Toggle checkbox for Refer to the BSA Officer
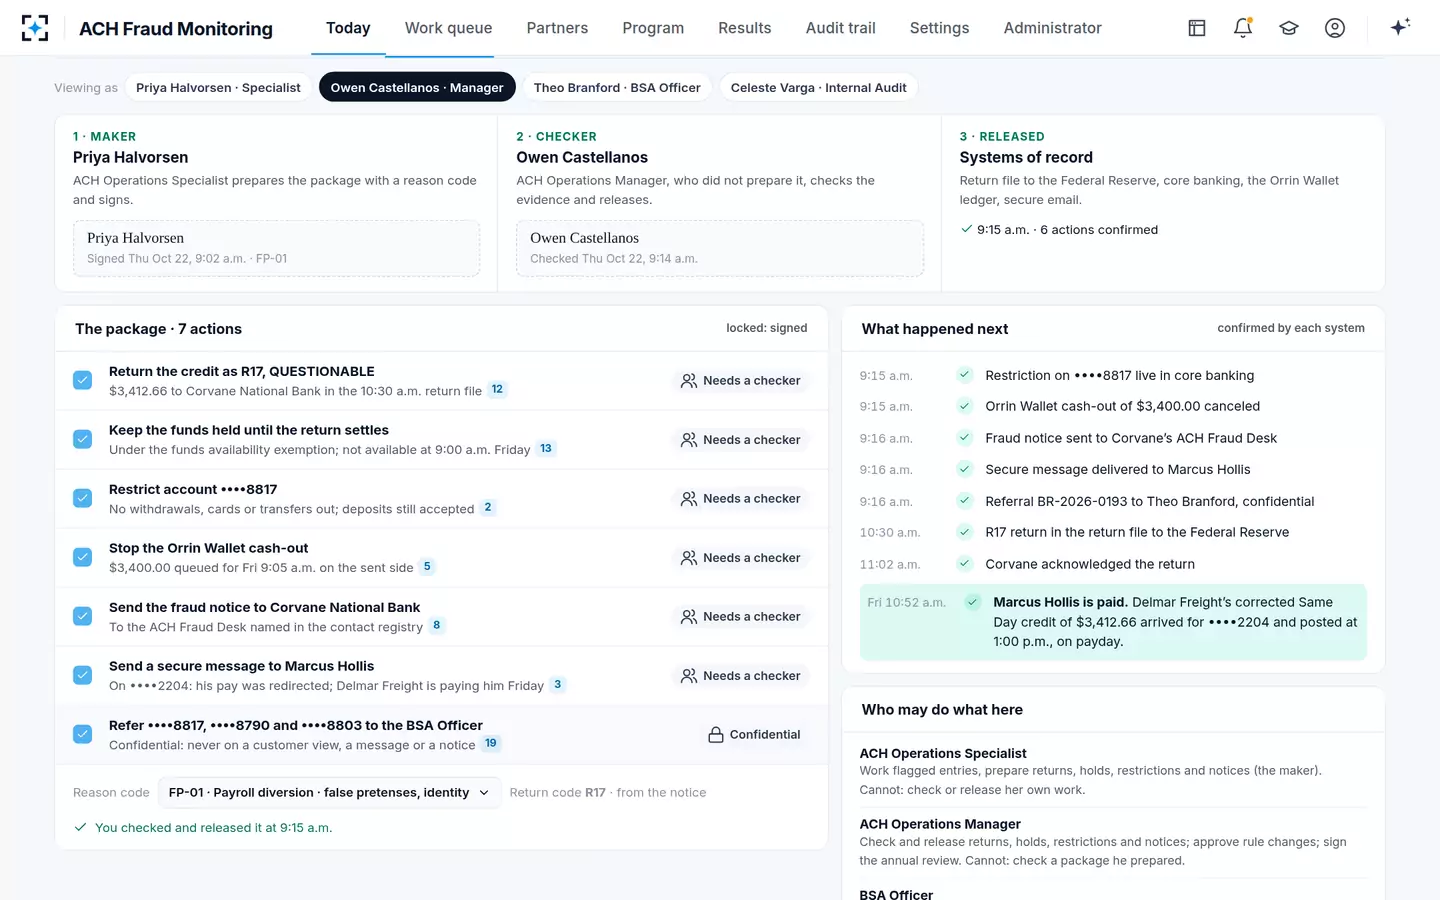The width and height of the screenshot is (1440, 900). click(x=83, y=735)
